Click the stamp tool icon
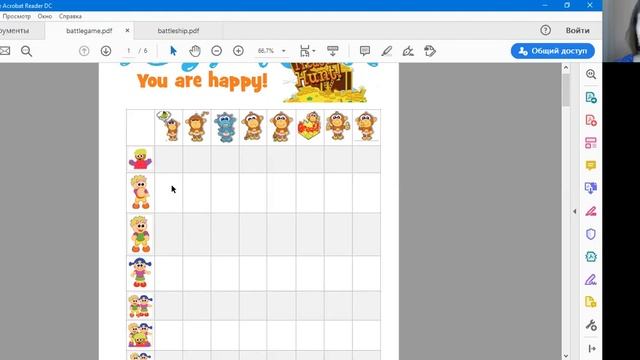The width and height of the screenshot is (640, 360). tap(430, 51)
